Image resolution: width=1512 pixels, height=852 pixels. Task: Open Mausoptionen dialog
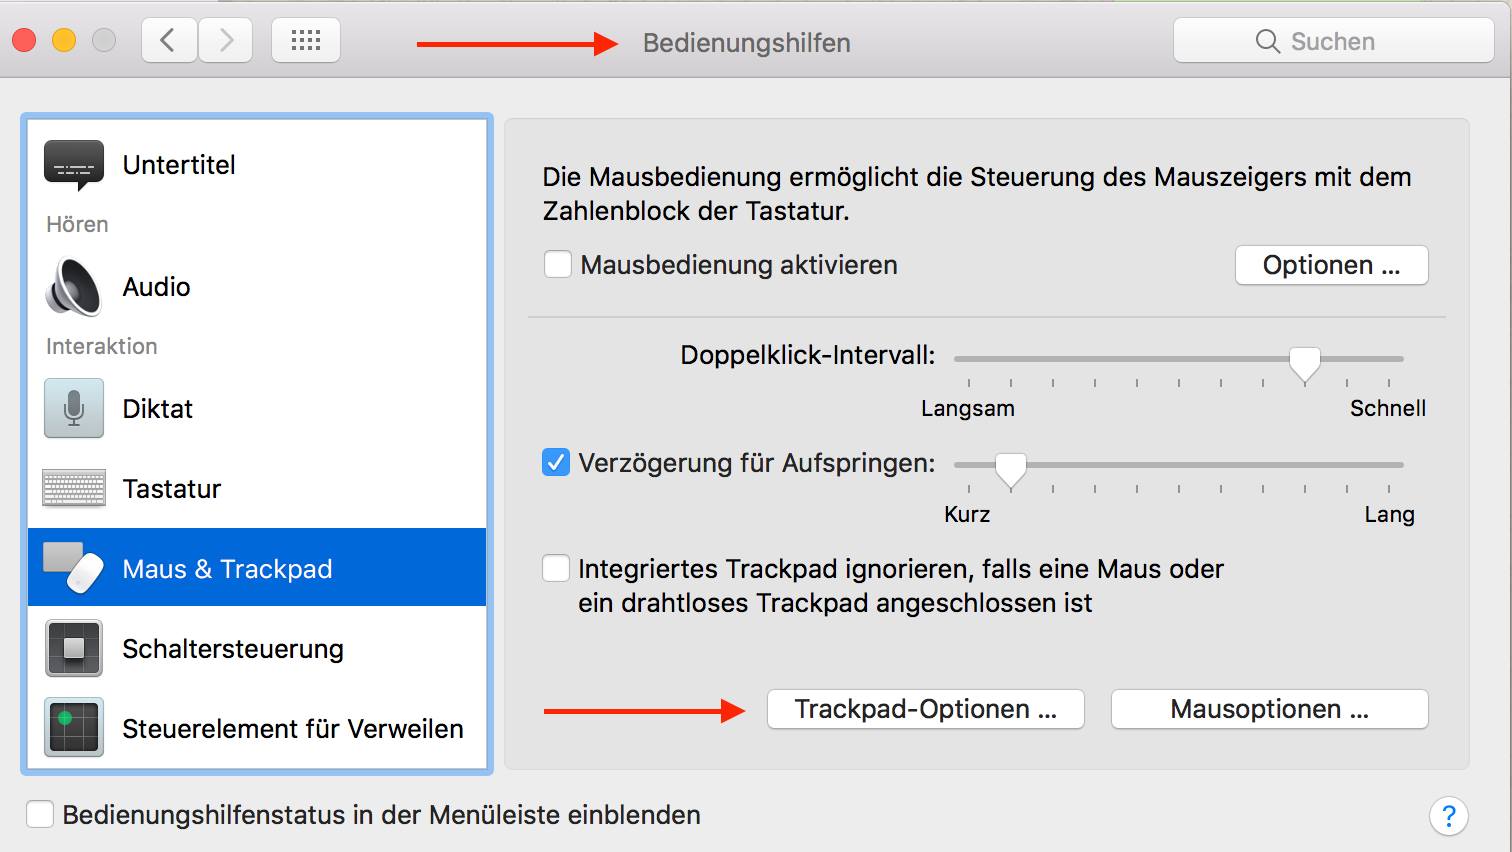[x=1269, y=709]
